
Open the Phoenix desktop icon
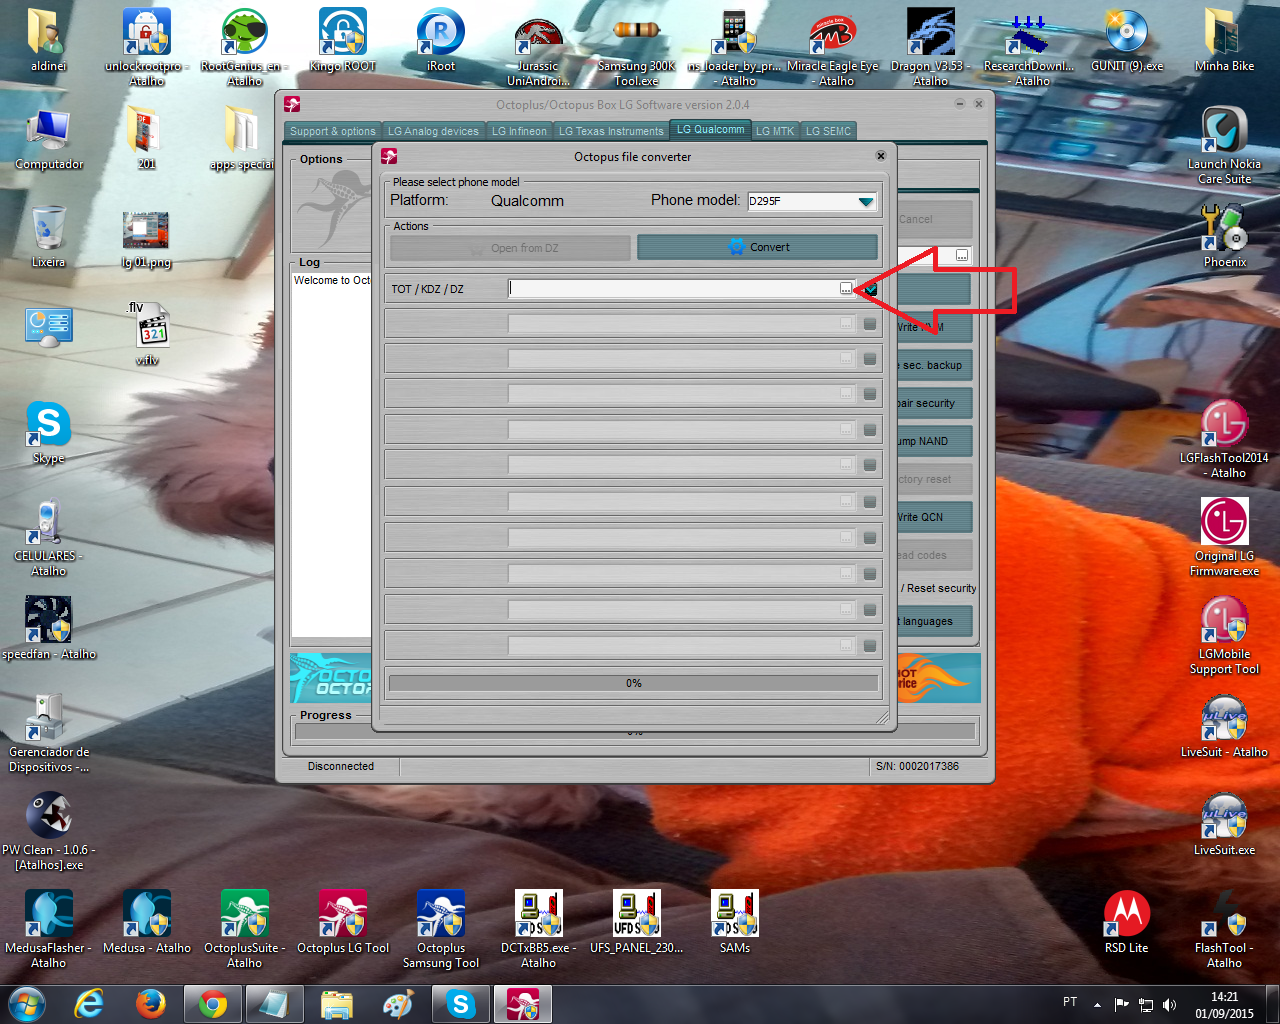[1224, 236]
